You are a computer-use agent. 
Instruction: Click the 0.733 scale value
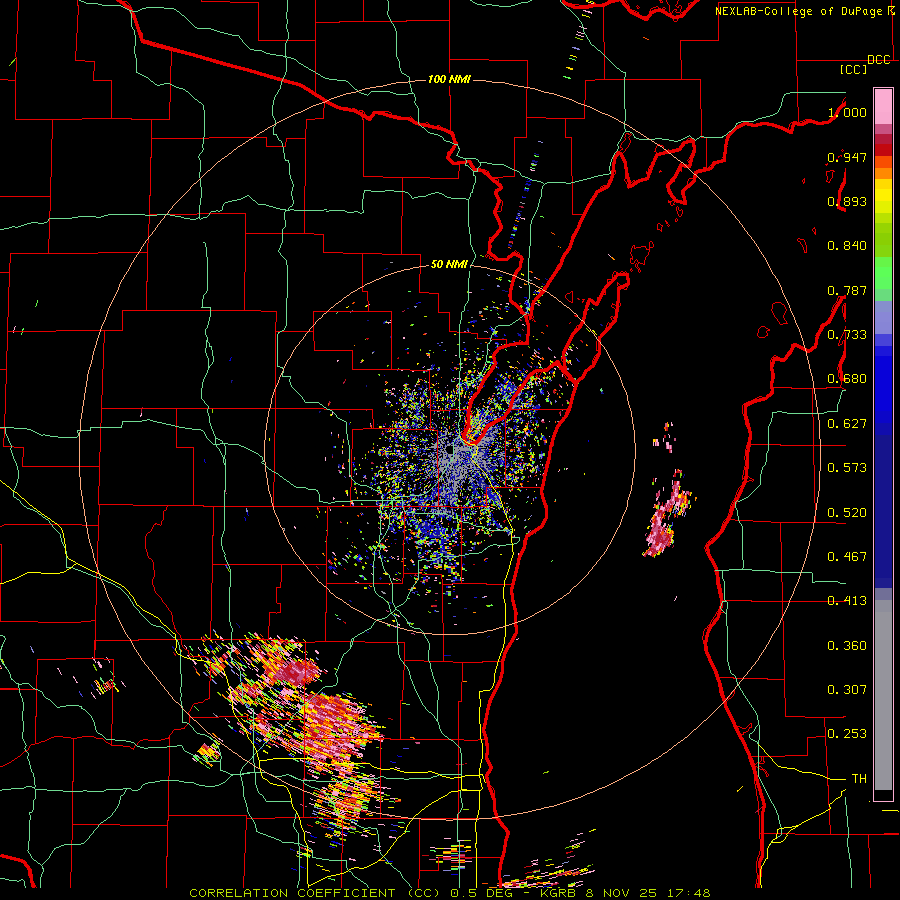point(847,335)
